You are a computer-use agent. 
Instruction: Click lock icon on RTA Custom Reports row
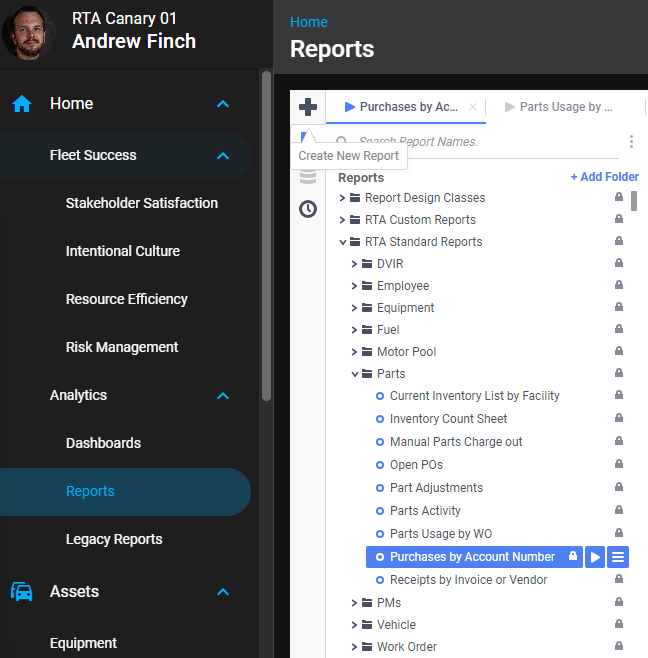pos(619,220)
